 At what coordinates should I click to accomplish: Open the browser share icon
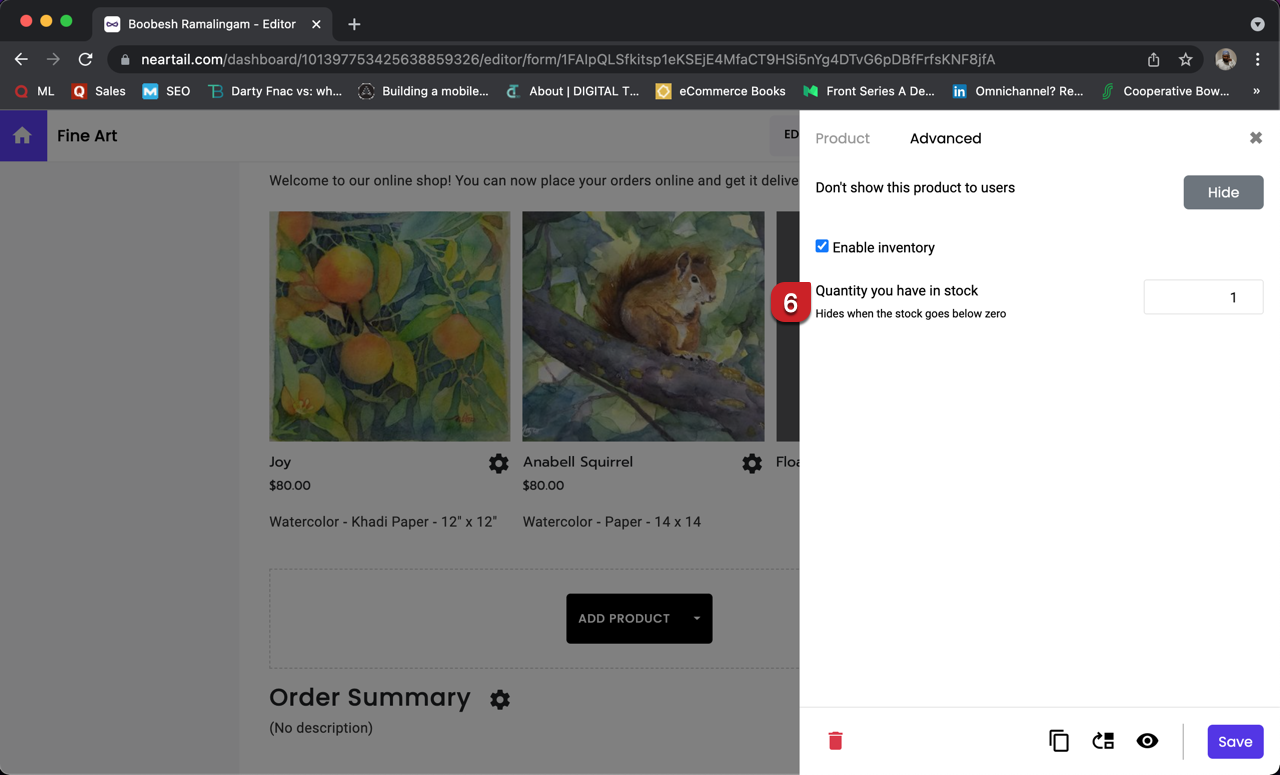point(1152,59)
